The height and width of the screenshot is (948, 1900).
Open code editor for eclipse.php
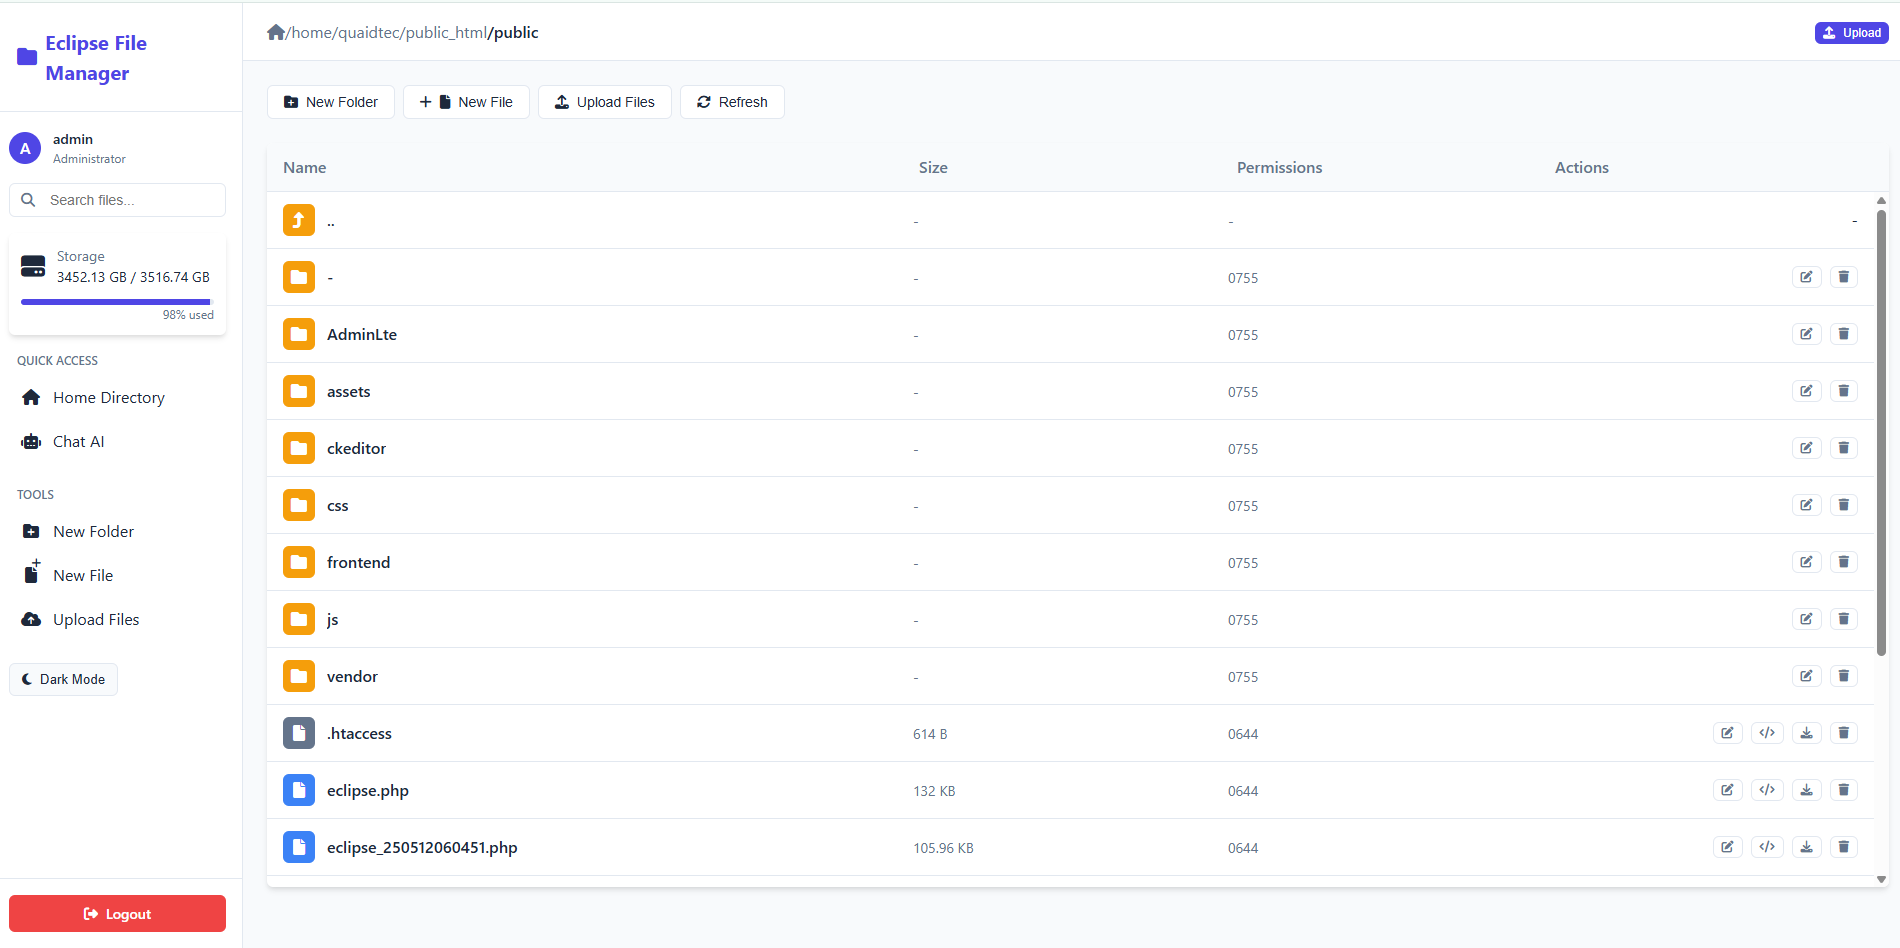pyautogui.click(x=1766, y=789)
